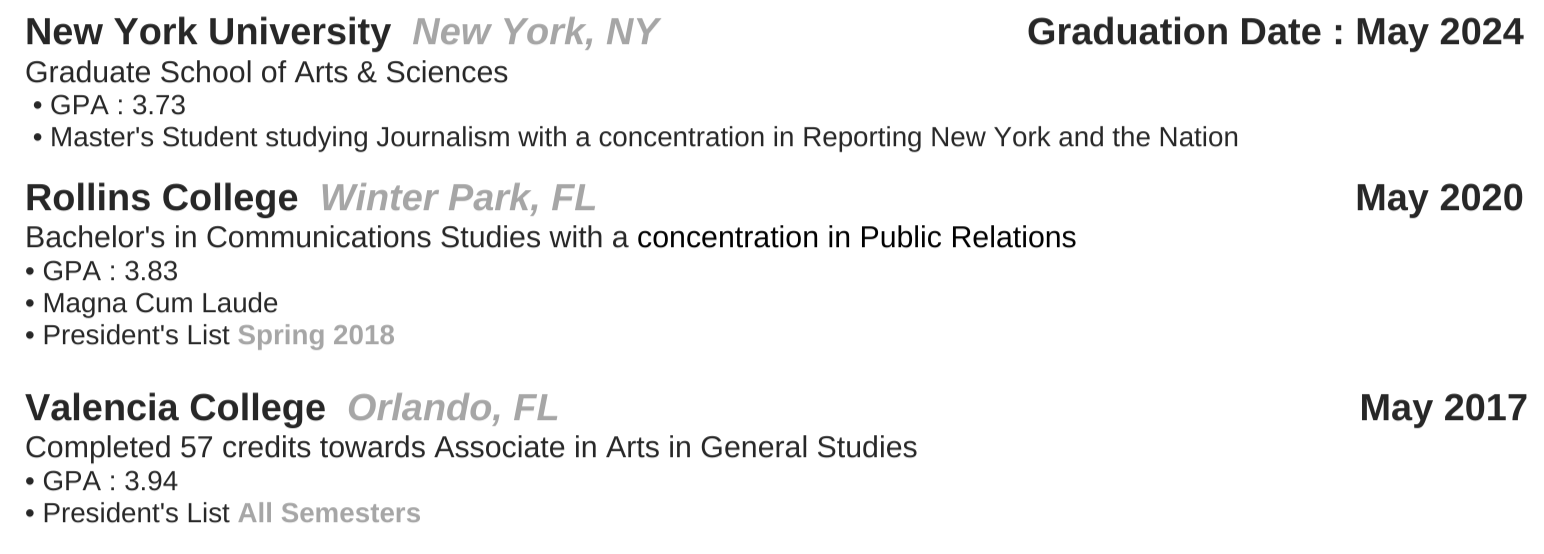Viewport: 1544px width, 554px height.
Task: Click the Graduate School of Arts & Sciences line
Action: tap(266, 72)
